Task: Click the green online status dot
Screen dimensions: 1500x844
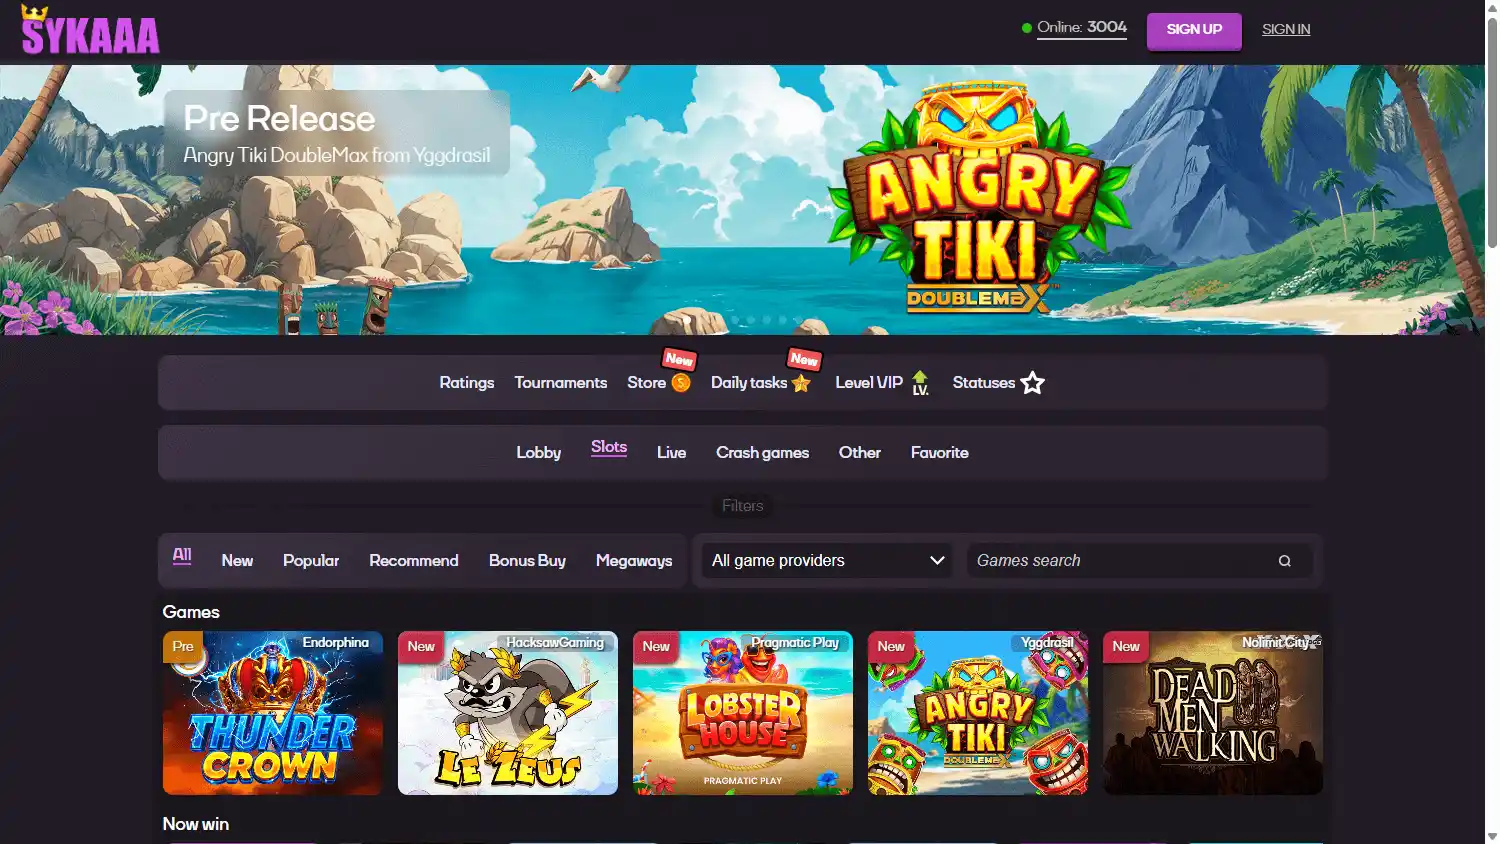Action: pos(1026,28)
